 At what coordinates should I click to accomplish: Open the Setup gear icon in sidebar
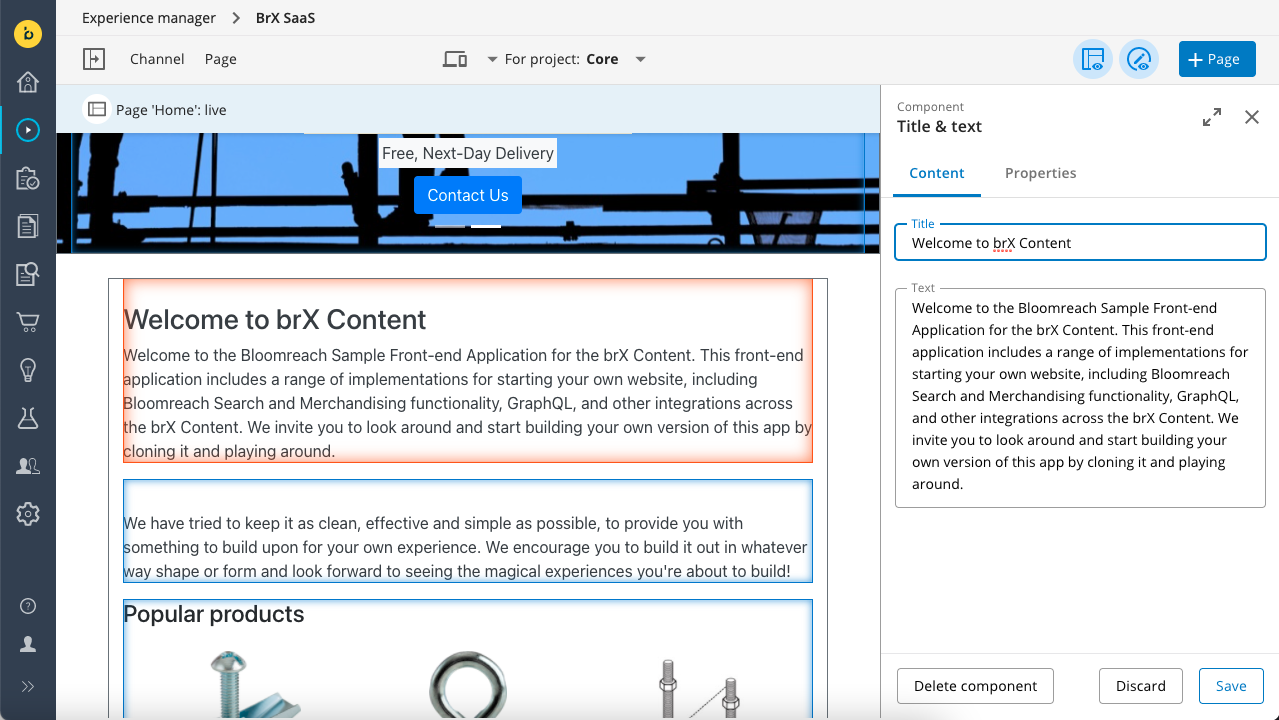pyautogui.click(x=28, y=514)
